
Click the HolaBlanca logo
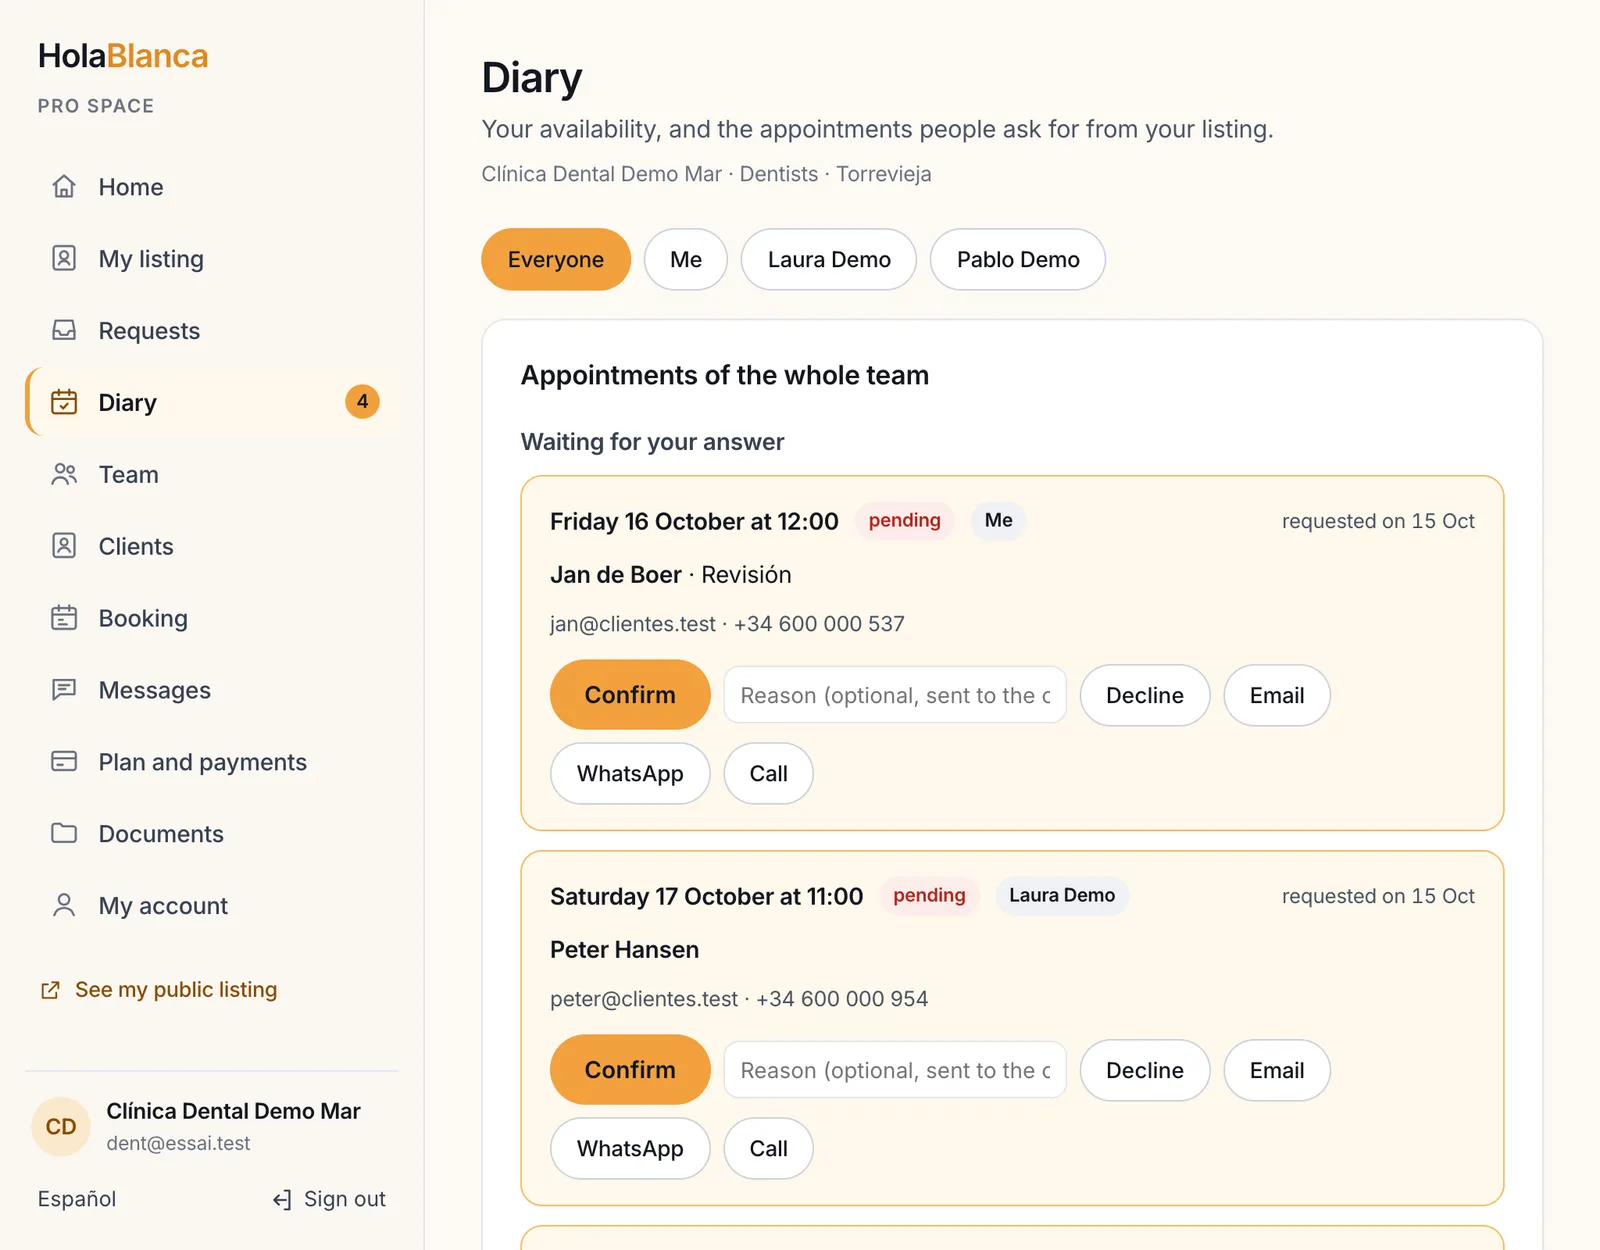point(123,56)
